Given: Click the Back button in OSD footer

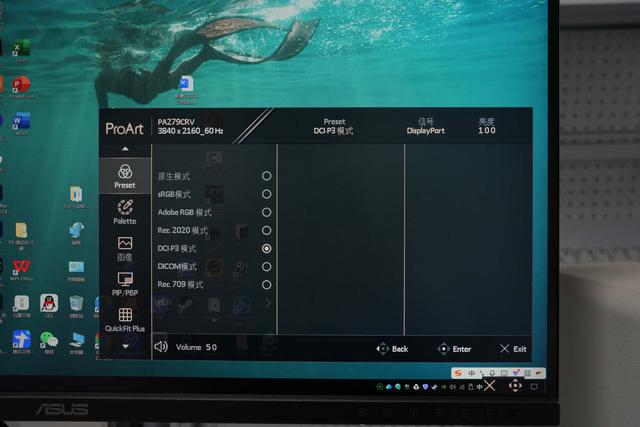Looking at the screenshot, I should point(392,349).
